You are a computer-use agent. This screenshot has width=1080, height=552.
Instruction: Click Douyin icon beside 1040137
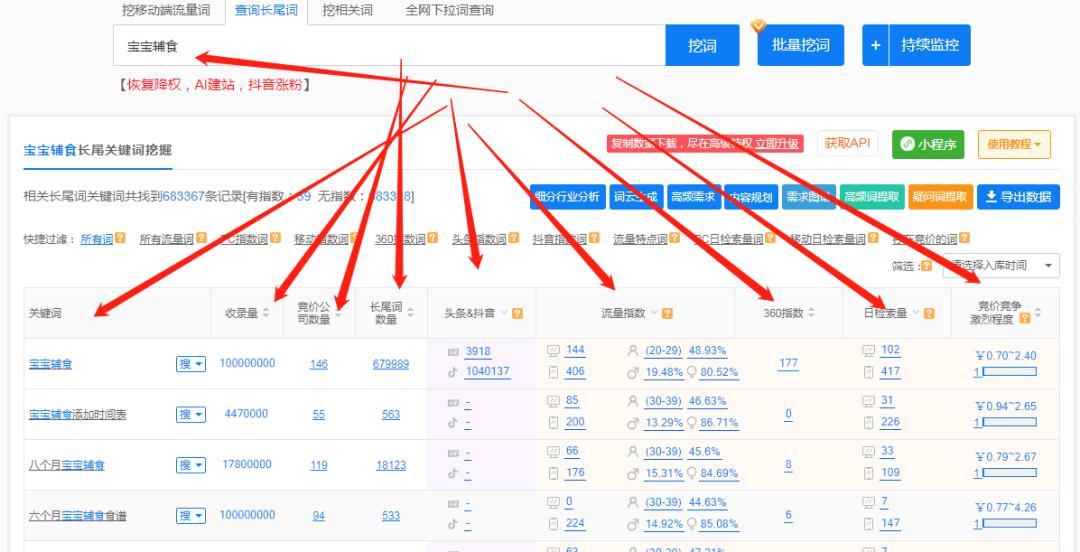point(453,371)
